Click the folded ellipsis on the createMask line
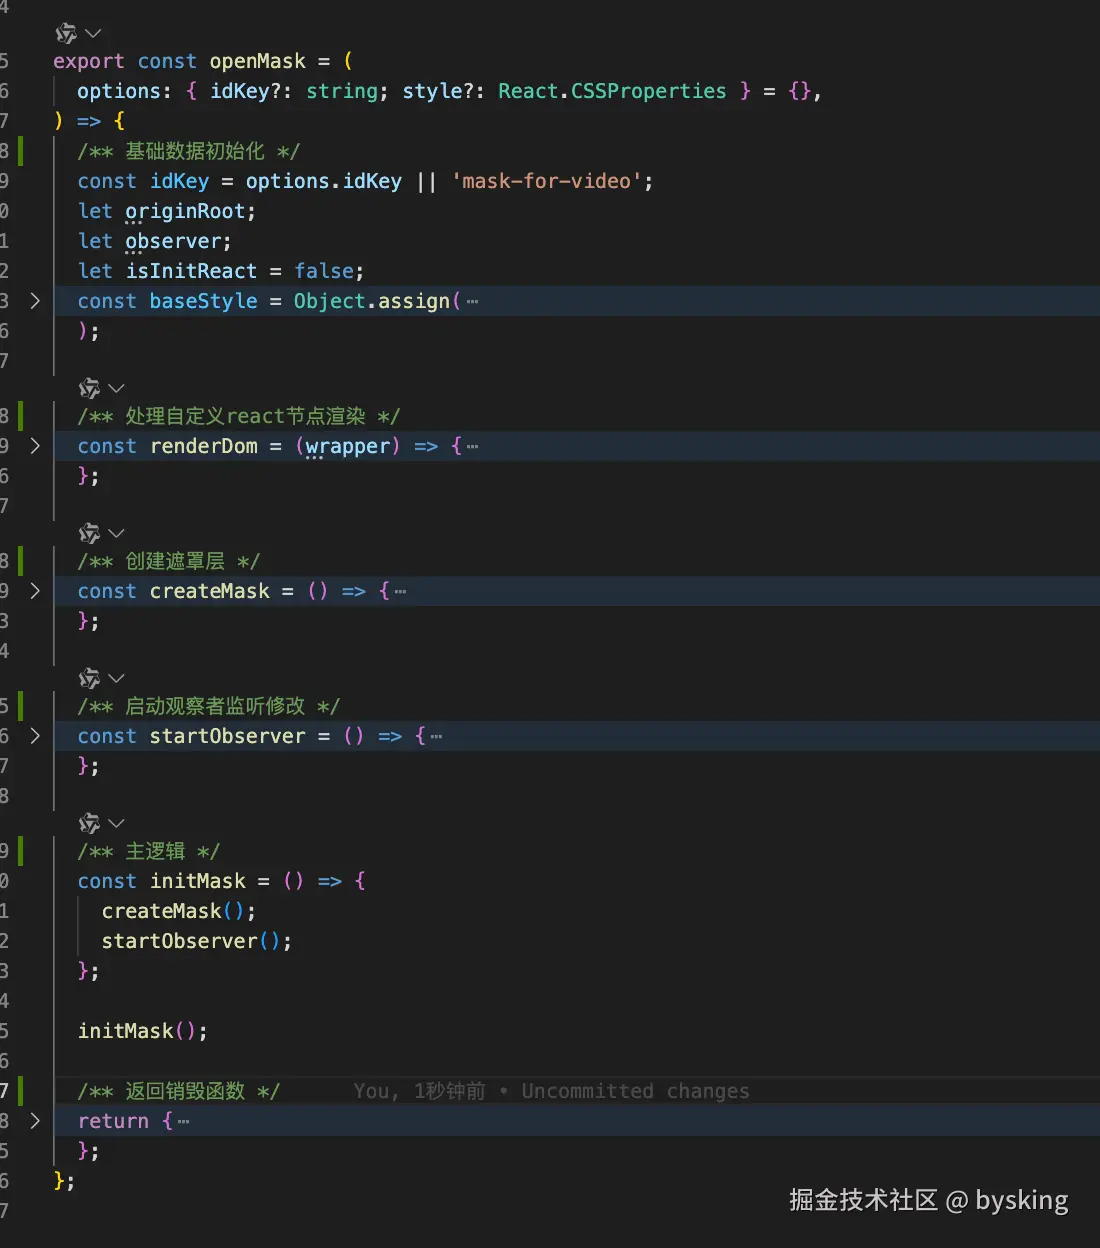The height and width of the screenshot is (1248, 1100). coord(400,592)
